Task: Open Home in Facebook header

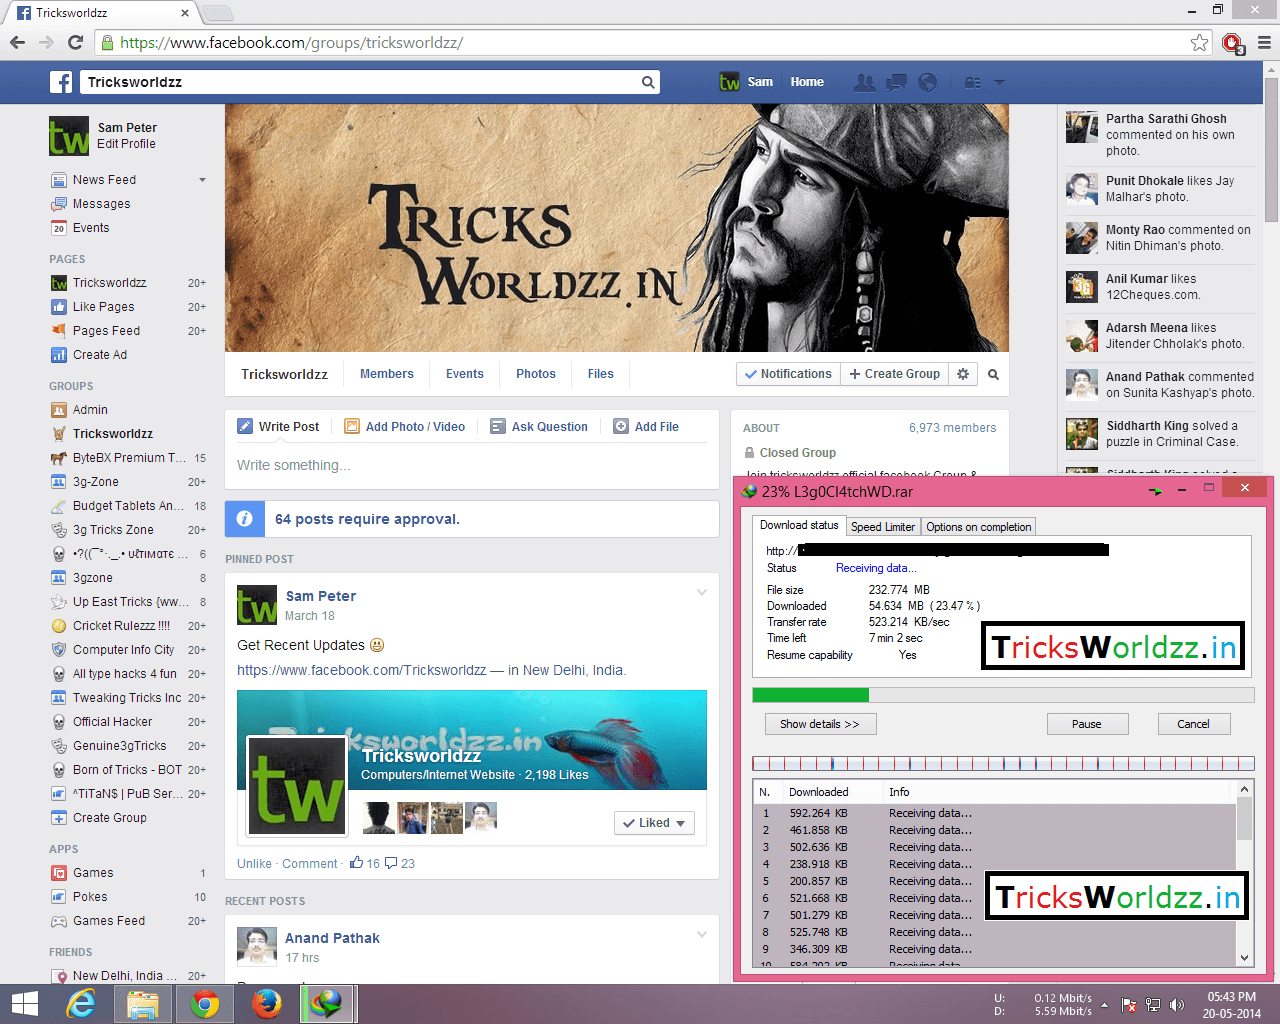Action: pyautogui.click(x=807, y=82)
